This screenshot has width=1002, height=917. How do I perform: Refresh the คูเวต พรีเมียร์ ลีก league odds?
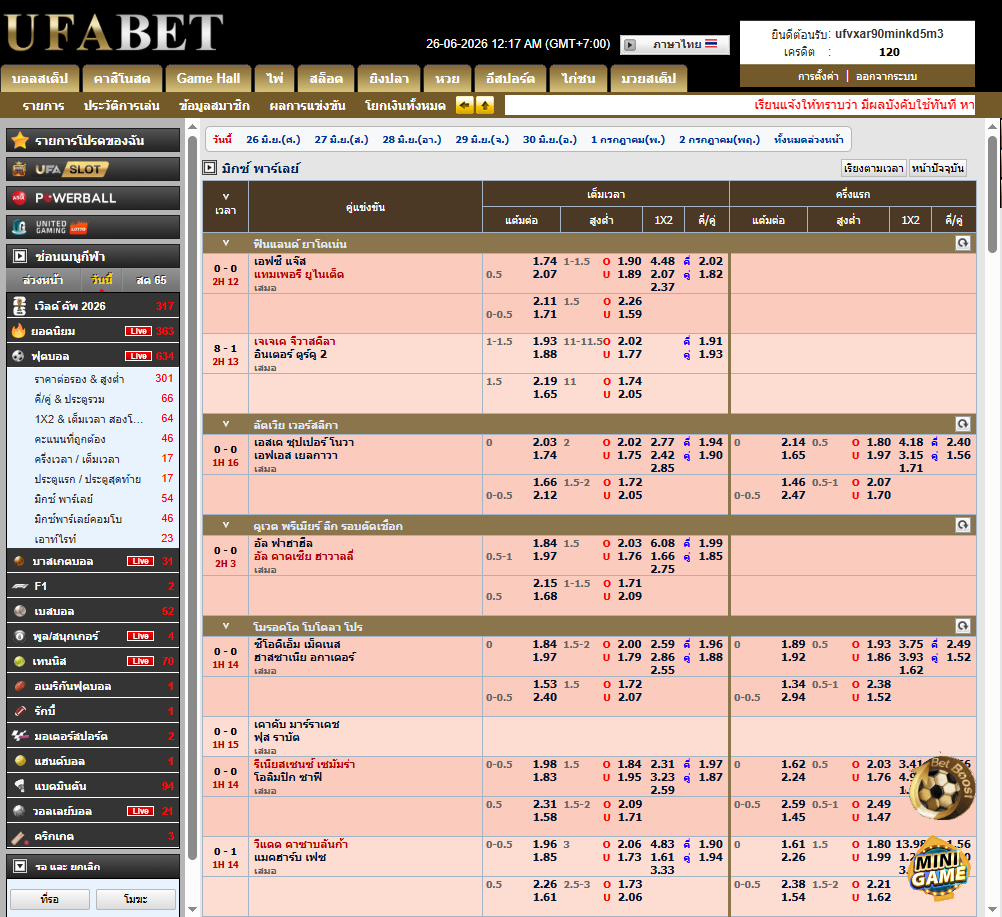point(962,525)
